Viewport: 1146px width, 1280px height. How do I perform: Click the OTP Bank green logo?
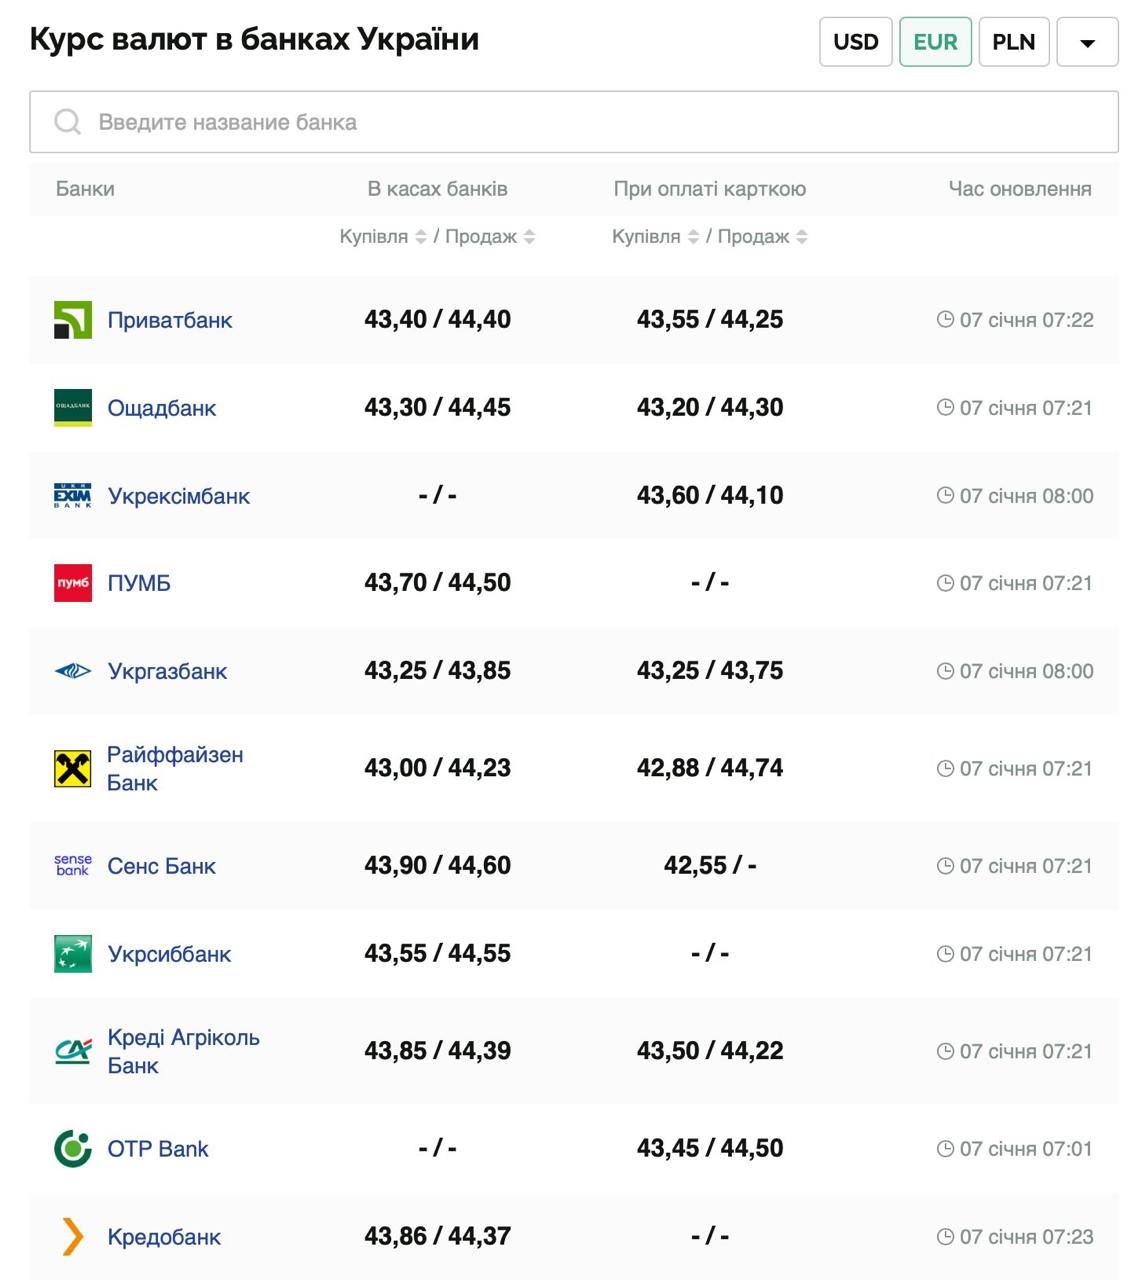point(72,1149)
